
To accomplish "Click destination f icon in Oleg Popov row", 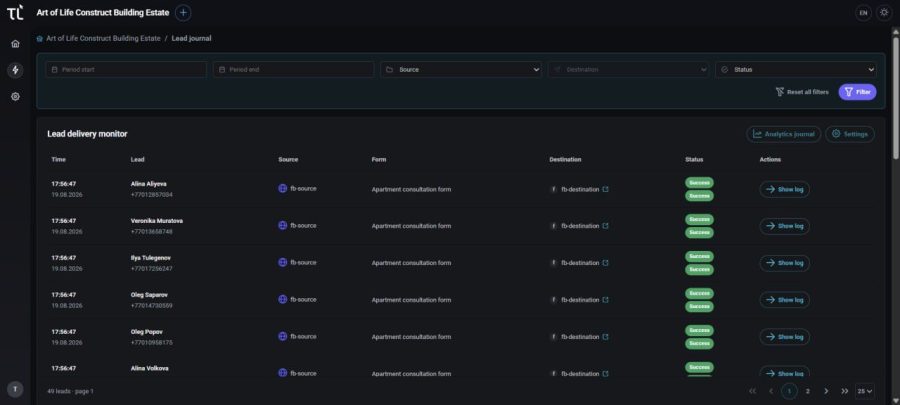I will (553, 337).
